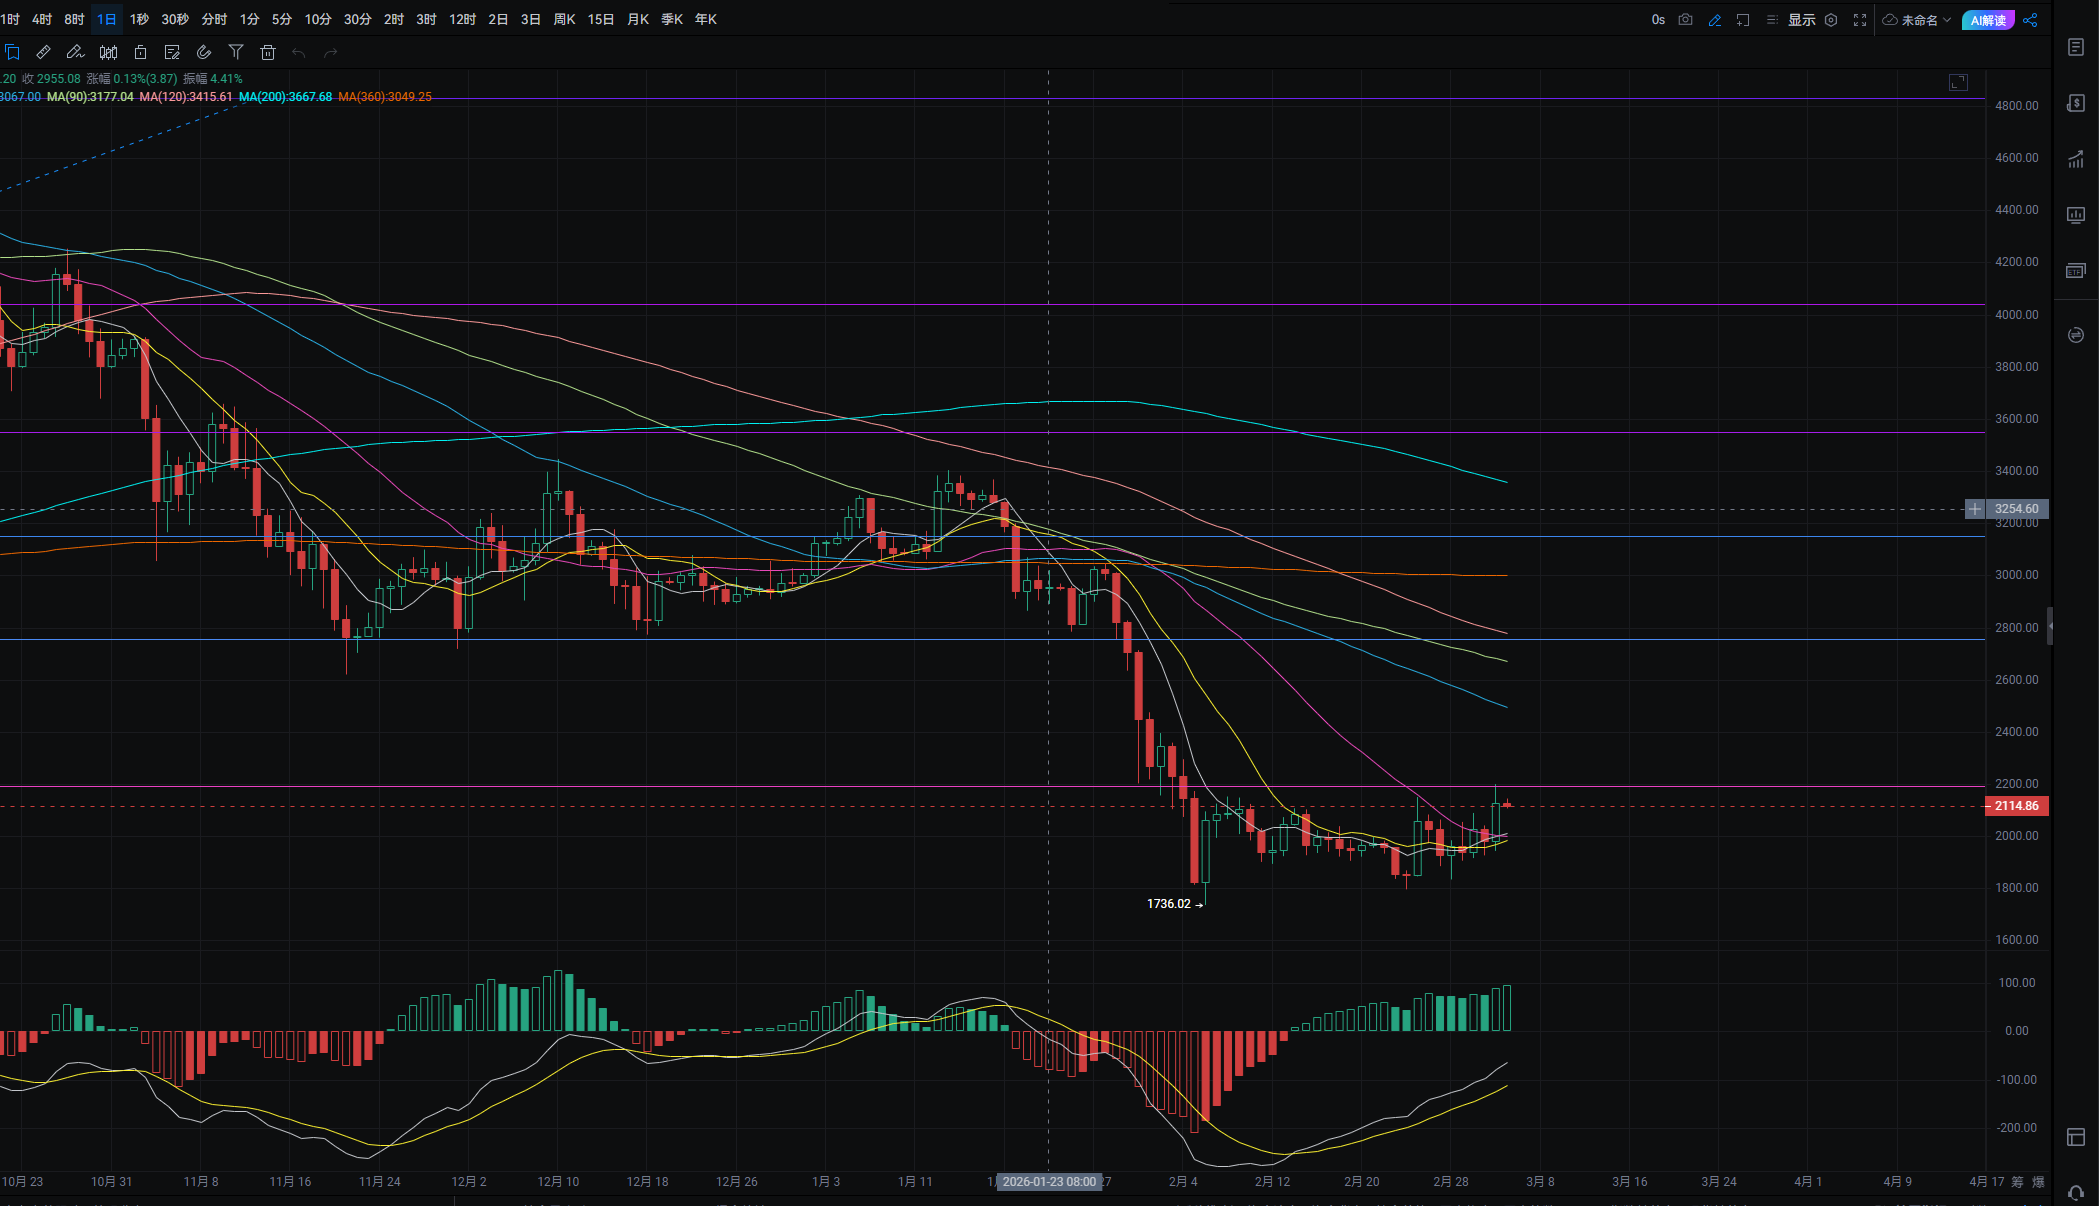Viewport: 2099px width, 1206px height.
Task: Toggle the blue drawing pencil mode
Action: [1715, 20]
